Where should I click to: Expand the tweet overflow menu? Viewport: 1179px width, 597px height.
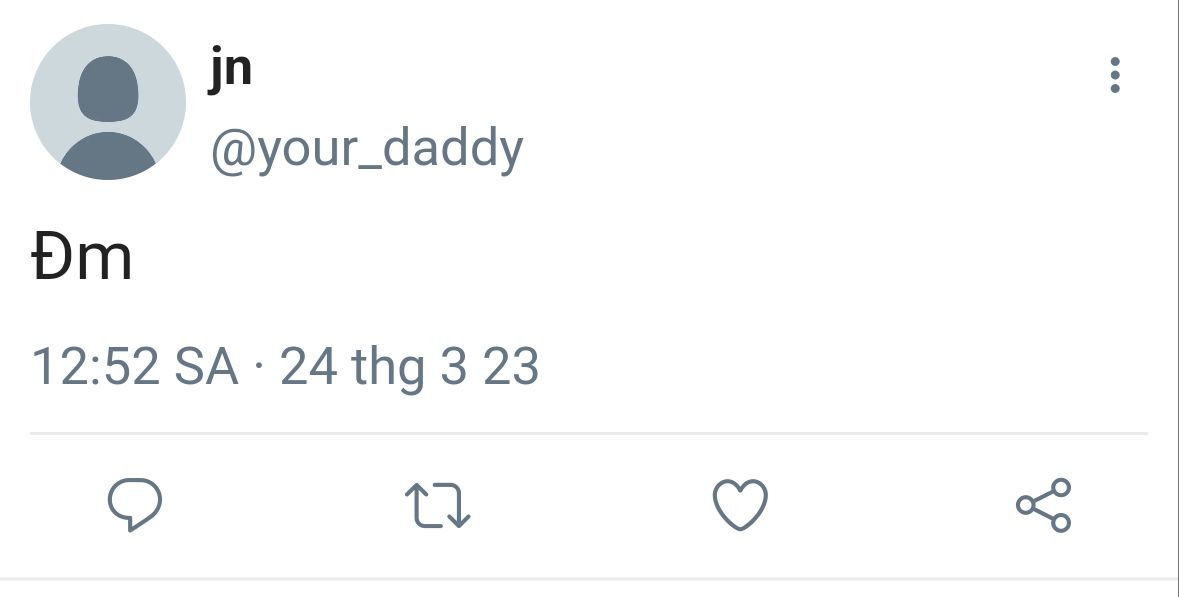tap(1115, 75)
